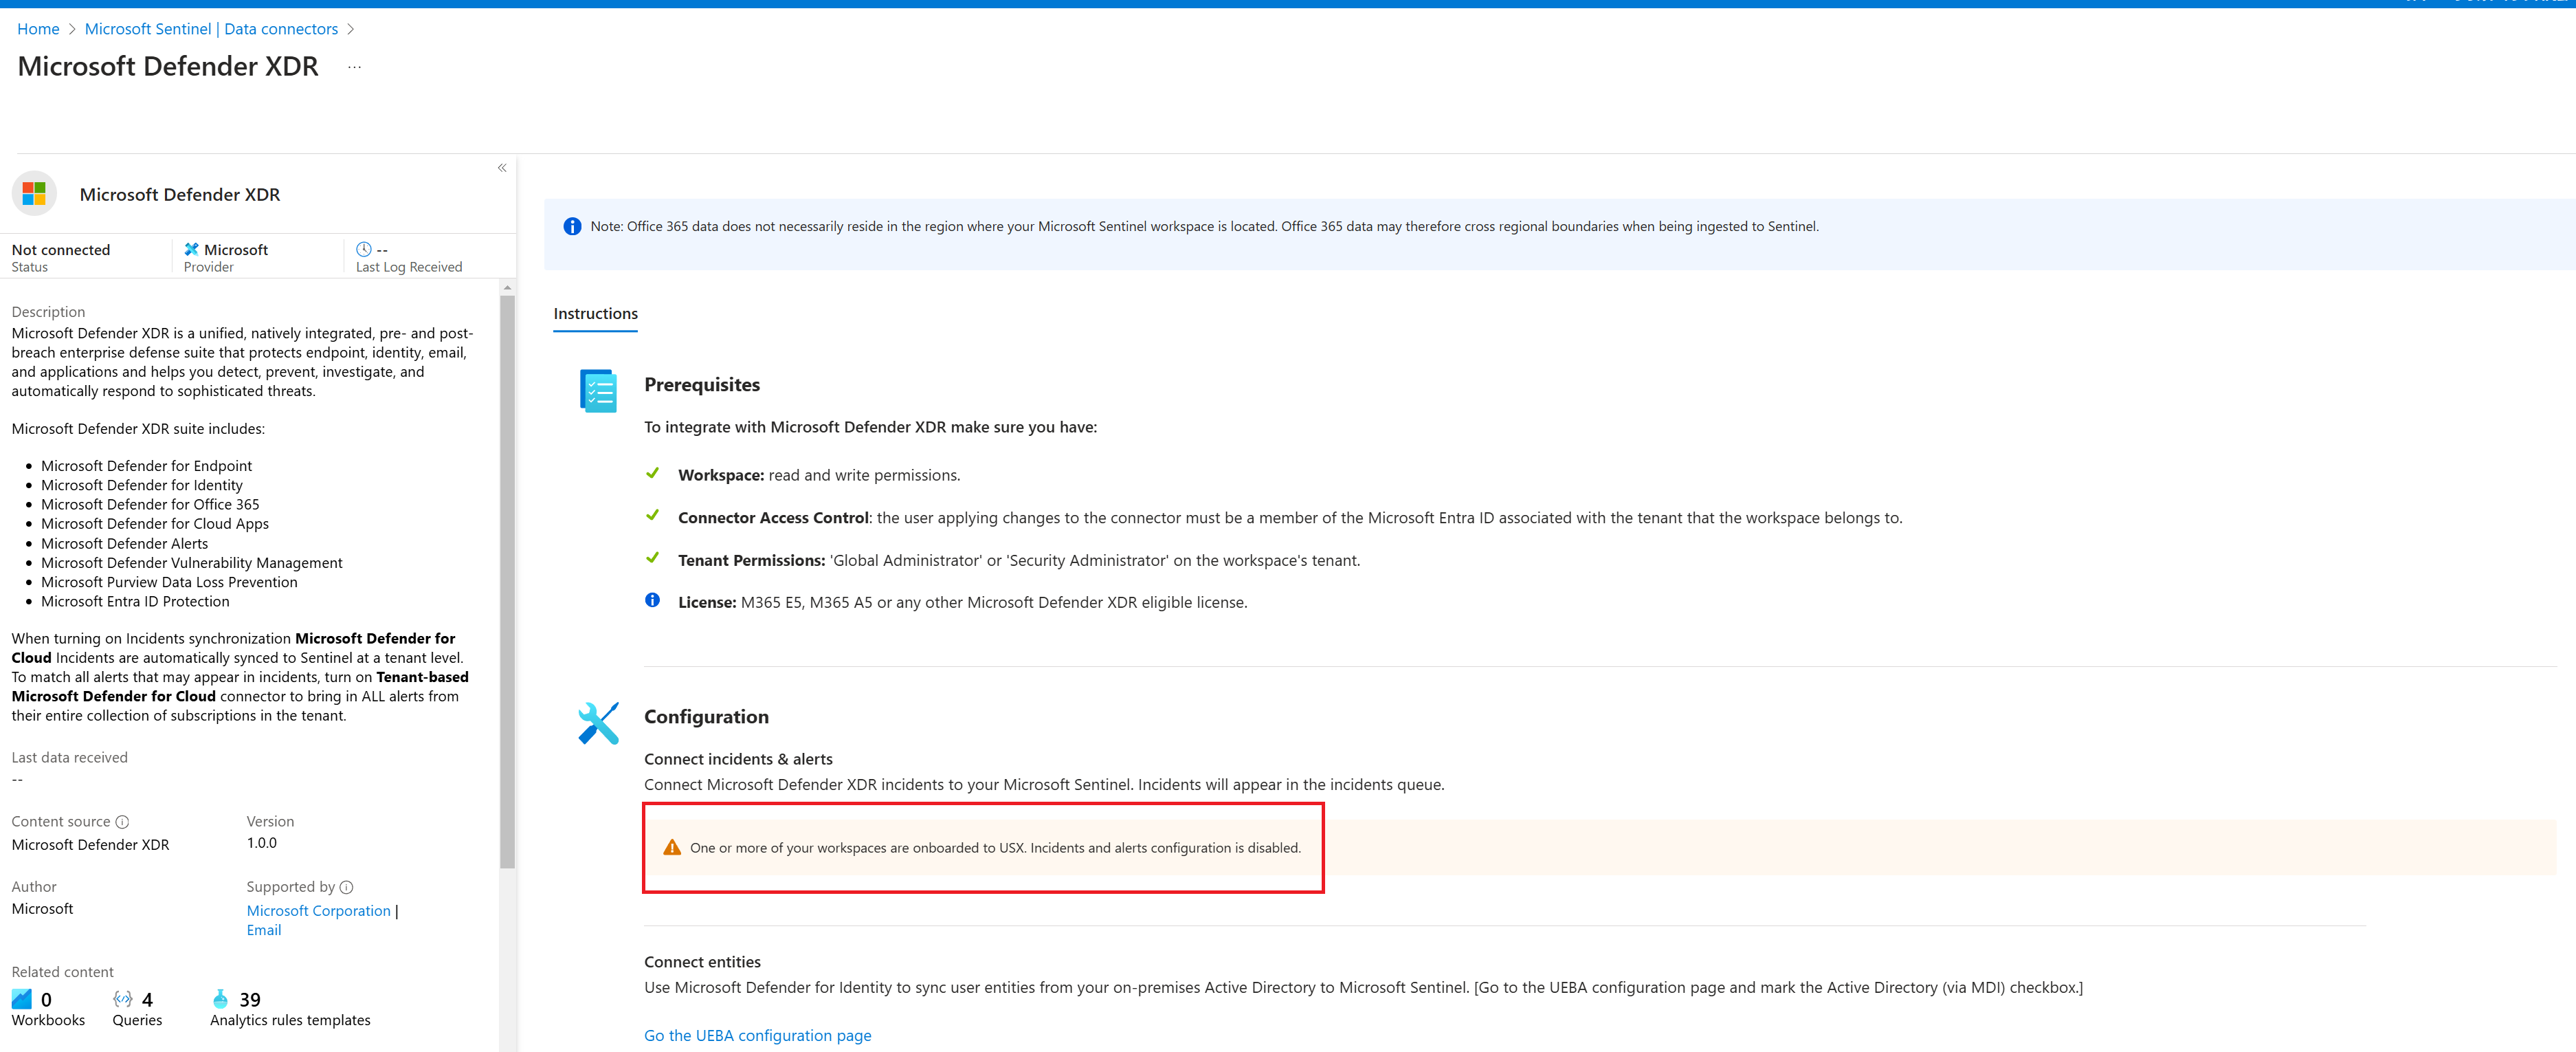Click 'Microsoft Purview Data Loss Prevention' item
2576x1052 pixels.
[x=169, y=582]
